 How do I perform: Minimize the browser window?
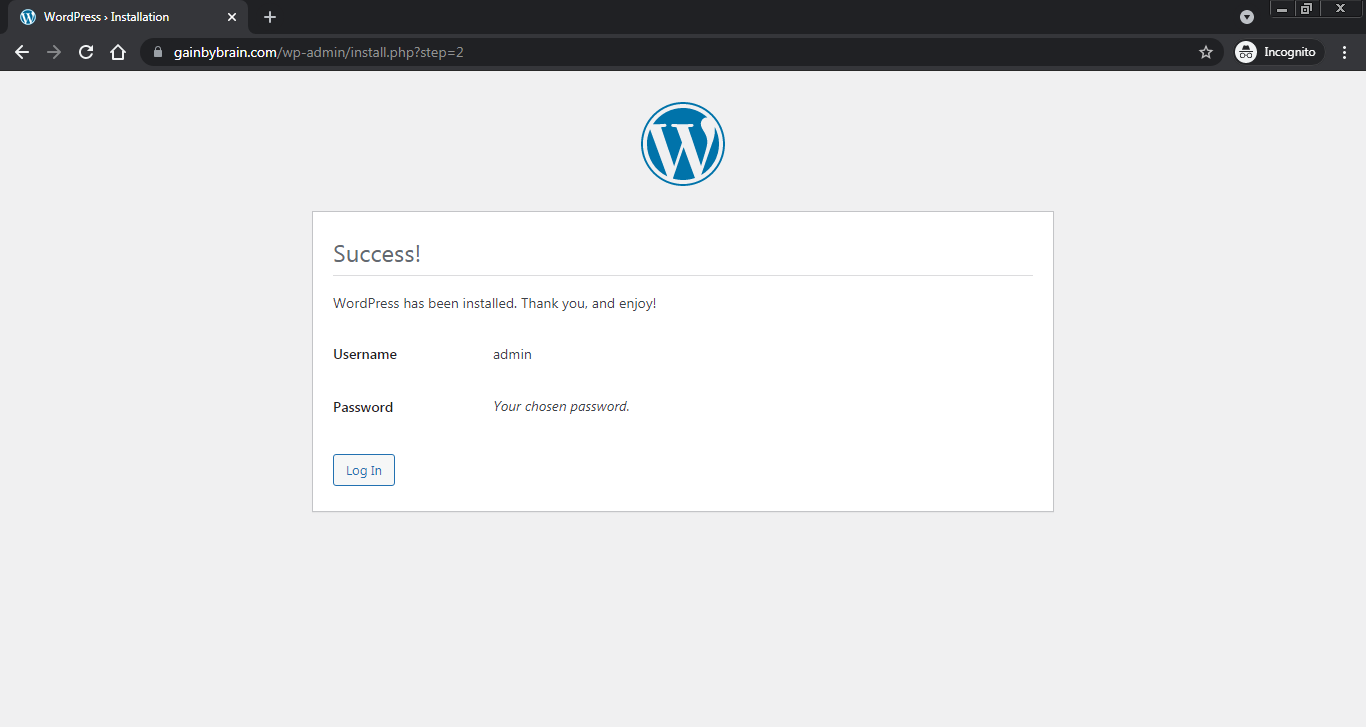point(1282,9)
